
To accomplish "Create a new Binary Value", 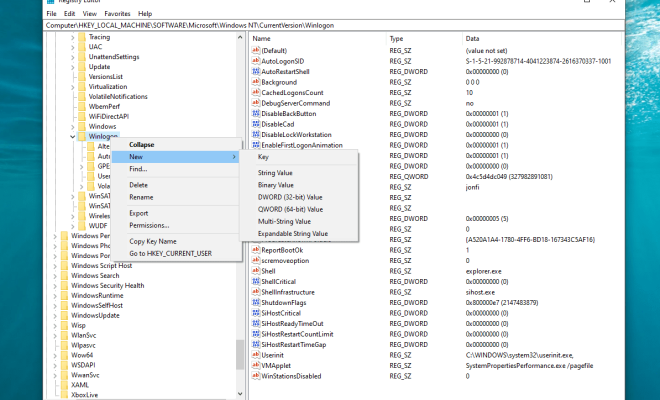I will tap(299, 185).
